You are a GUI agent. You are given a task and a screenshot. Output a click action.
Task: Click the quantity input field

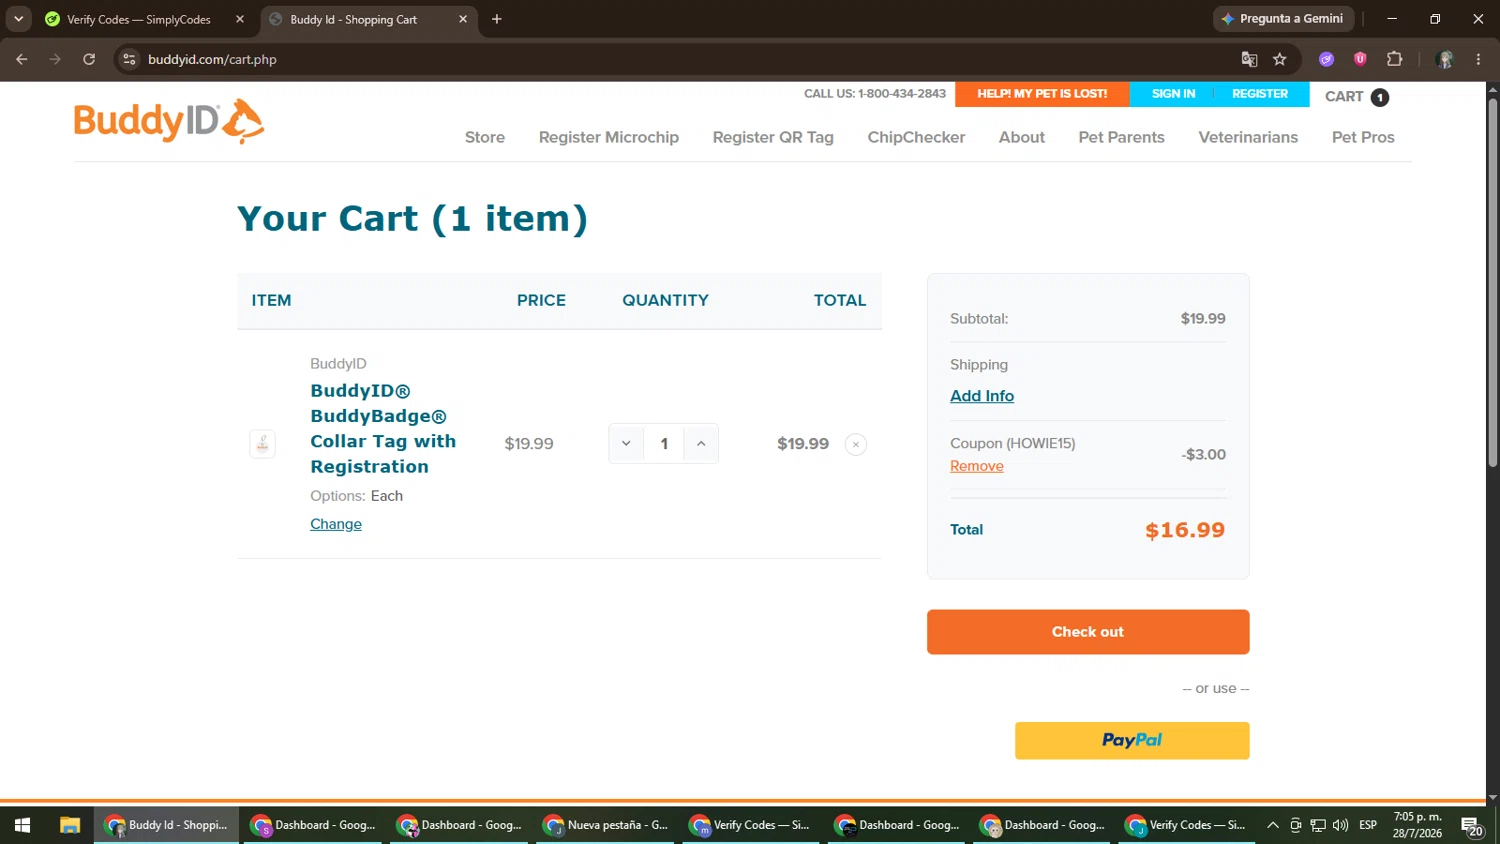click(664, 444)
